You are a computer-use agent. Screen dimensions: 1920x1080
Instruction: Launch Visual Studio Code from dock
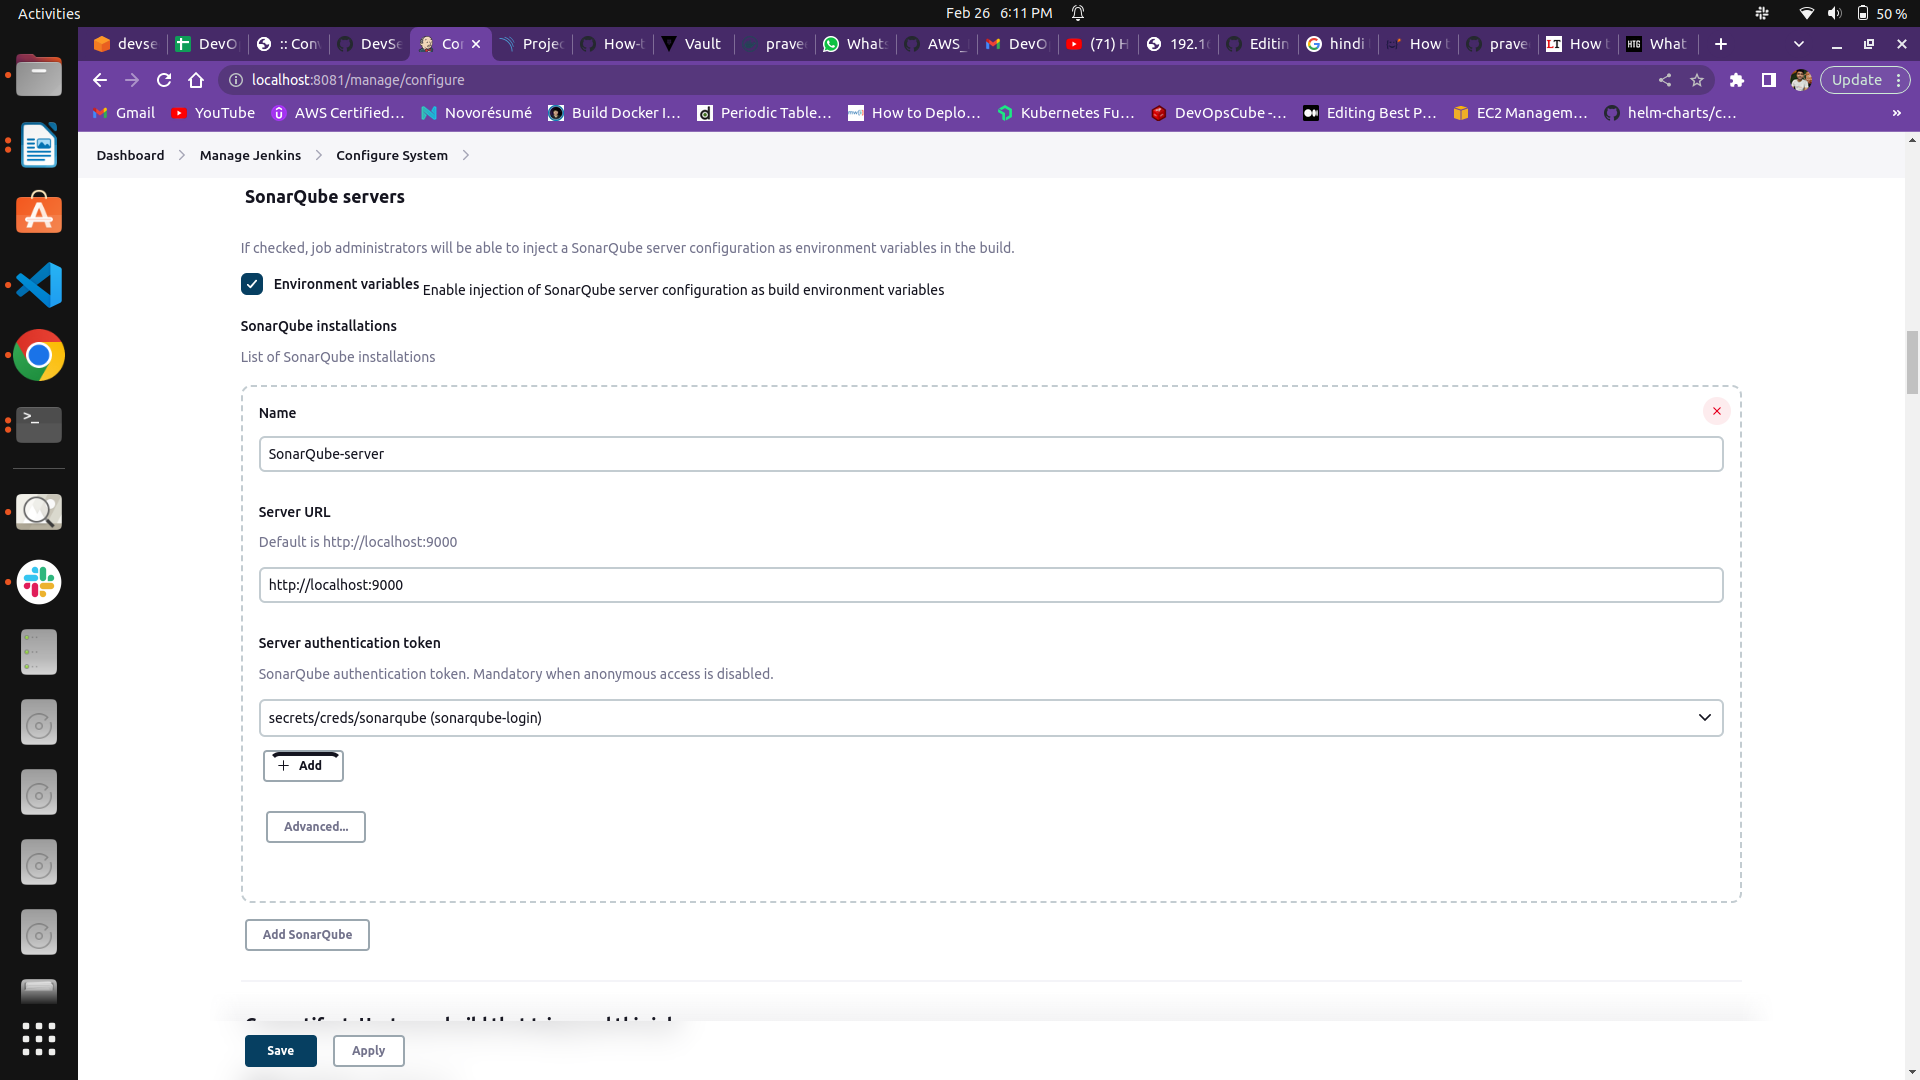click(39, 285)
